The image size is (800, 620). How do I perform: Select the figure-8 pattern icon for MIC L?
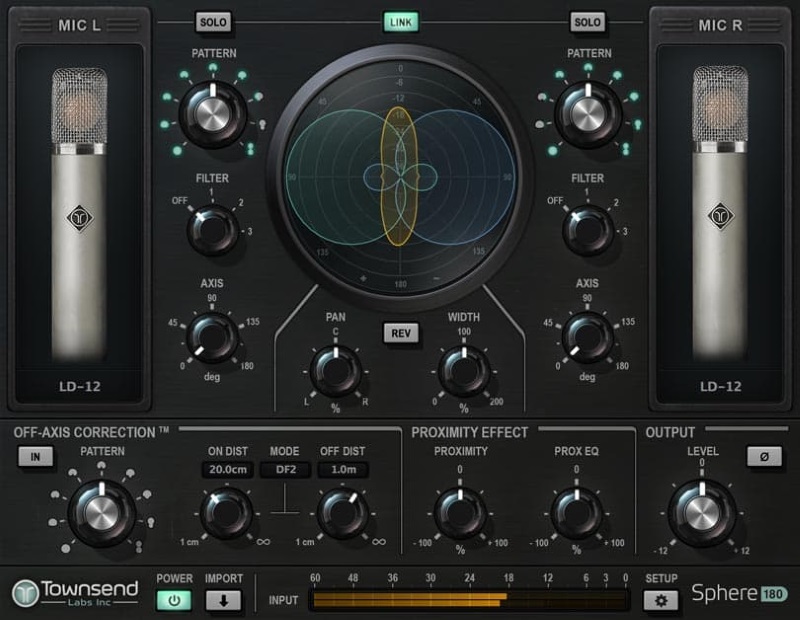point(251,149)
